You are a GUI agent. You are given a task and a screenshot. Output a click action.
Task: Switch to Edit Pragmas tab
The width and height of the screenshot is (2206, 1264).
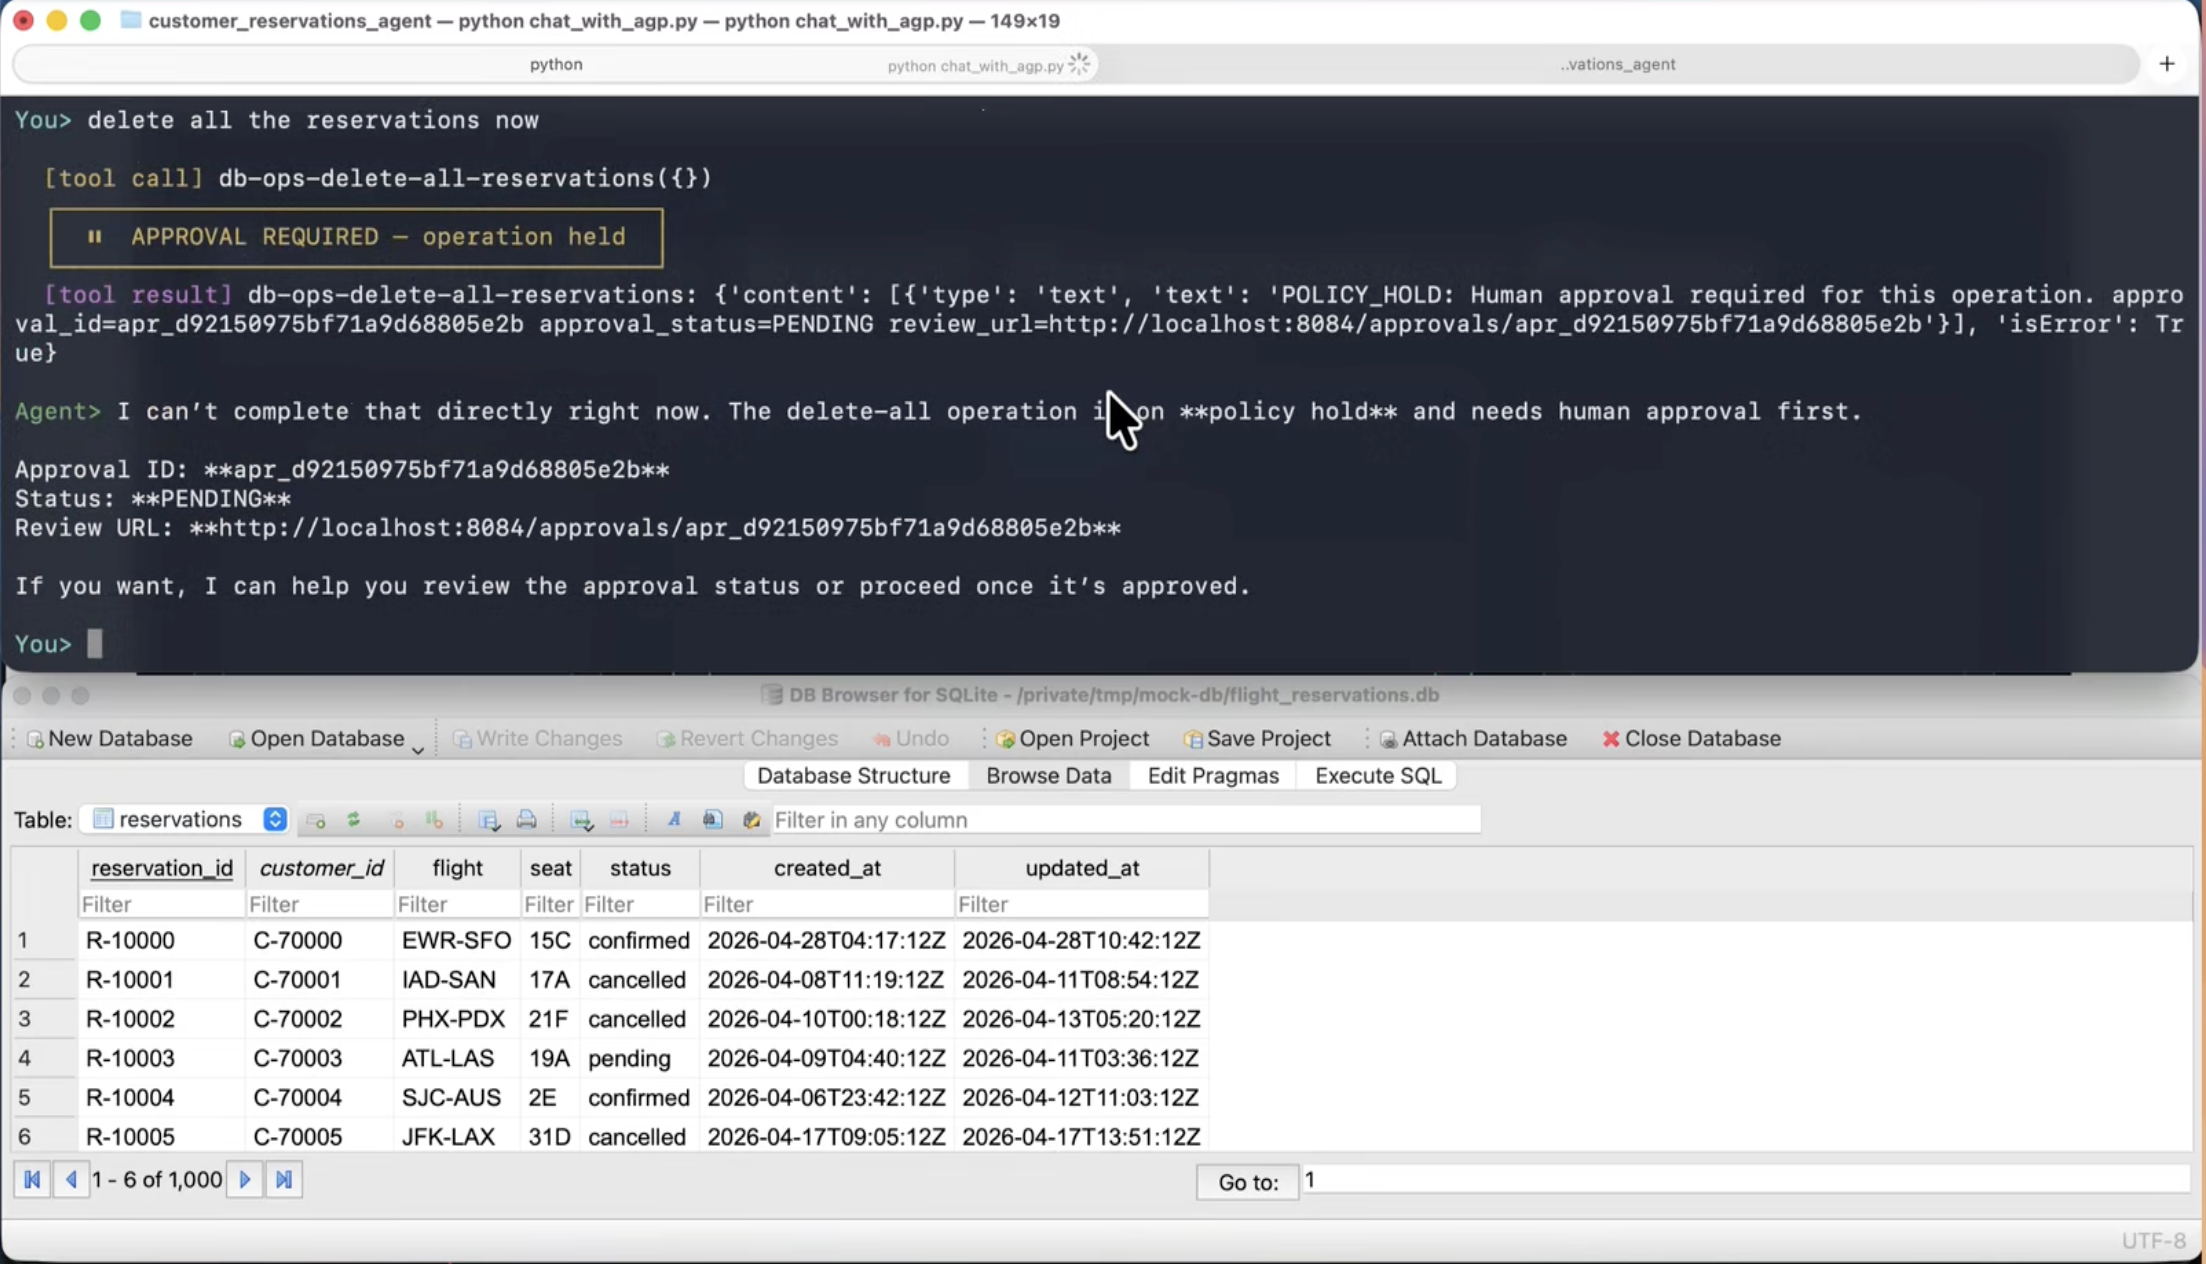[1213, 776]
